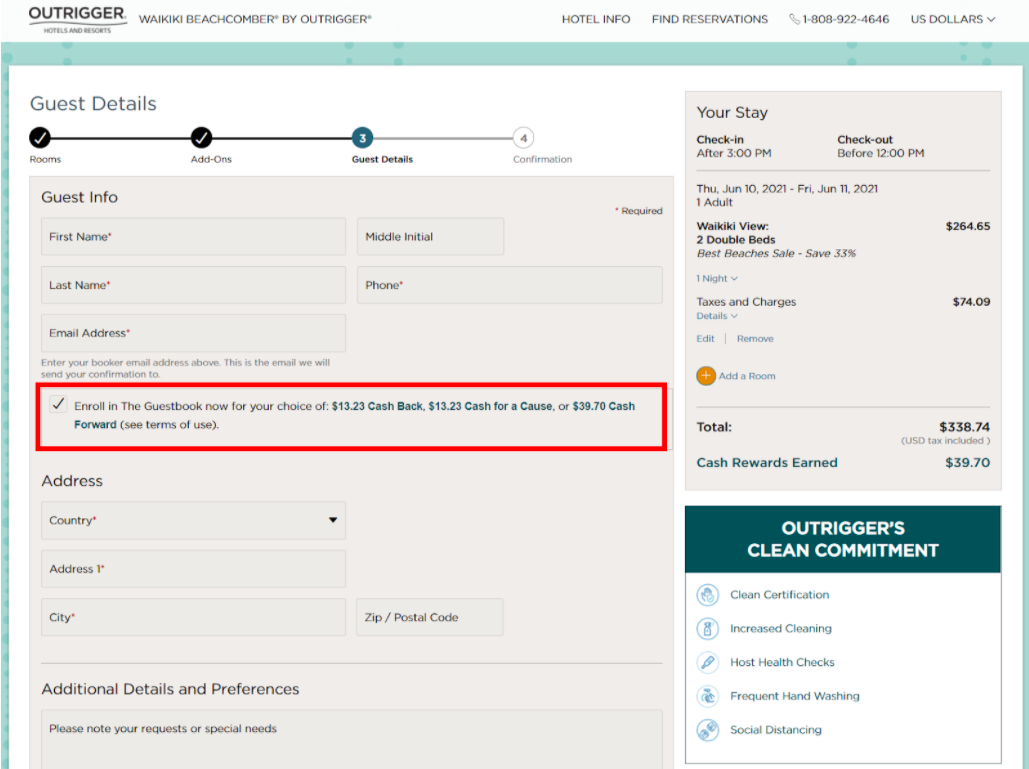This screenshot has width=1029, height=769.
Task: Click the orange plus Add a Room icon
Action: pyautogui.click(x=706, y=376)
